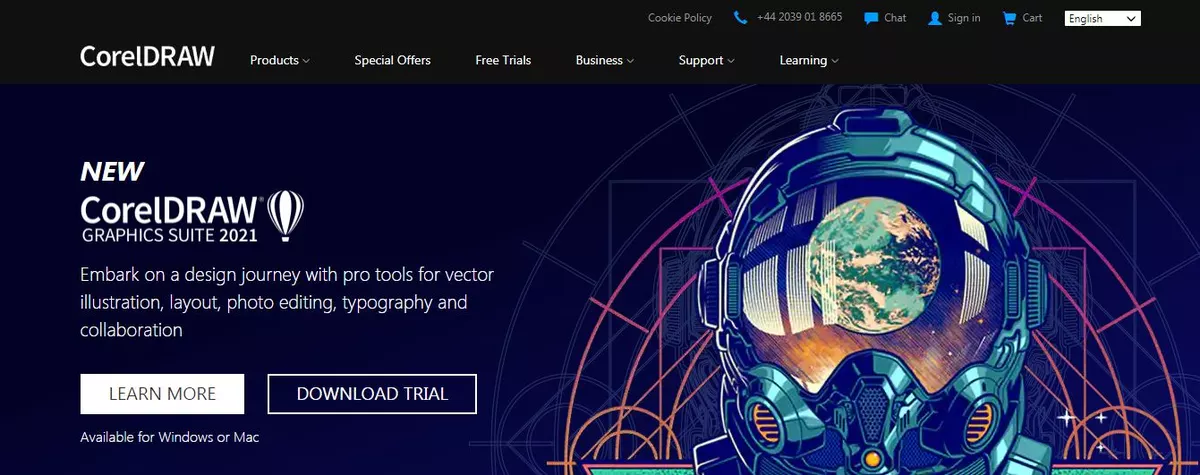Screen dimensions: 1200x475
Task: Click the hot air balloon logo
Action: pos(287,215)
